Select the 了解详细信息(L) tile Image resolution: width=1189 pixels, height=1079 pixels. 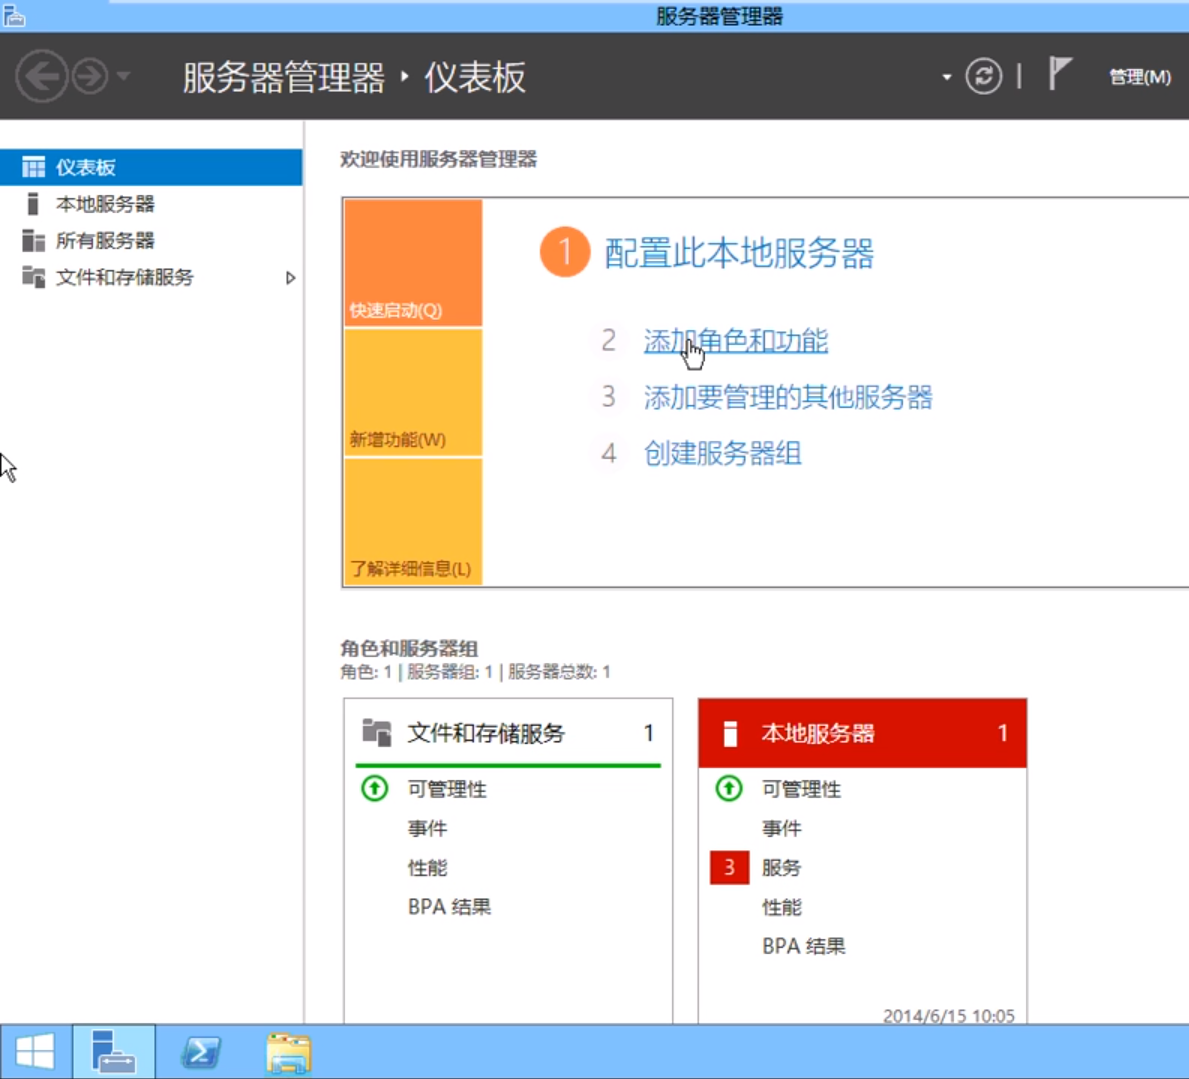tap(413, 522)
